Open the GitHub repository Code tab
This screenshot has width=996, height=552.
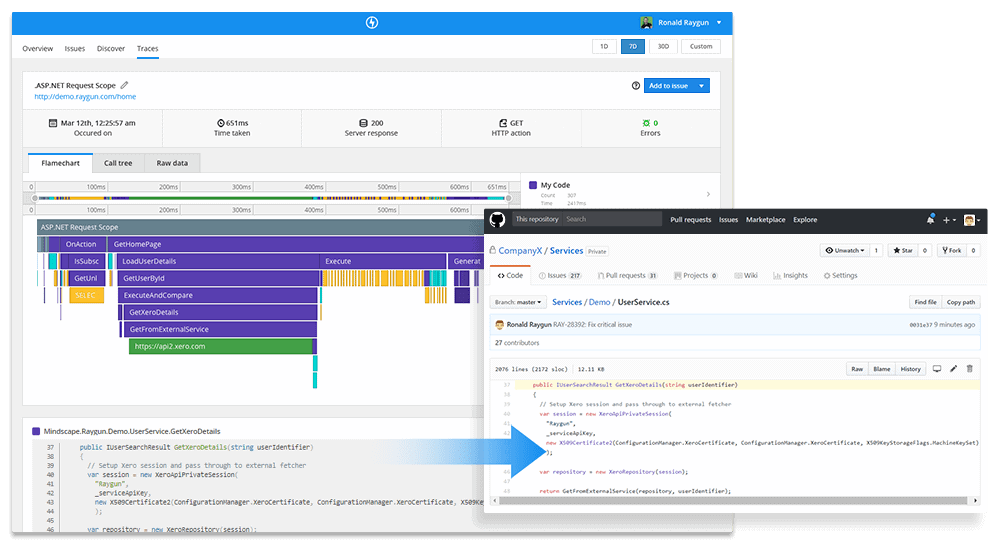(510, 276)
